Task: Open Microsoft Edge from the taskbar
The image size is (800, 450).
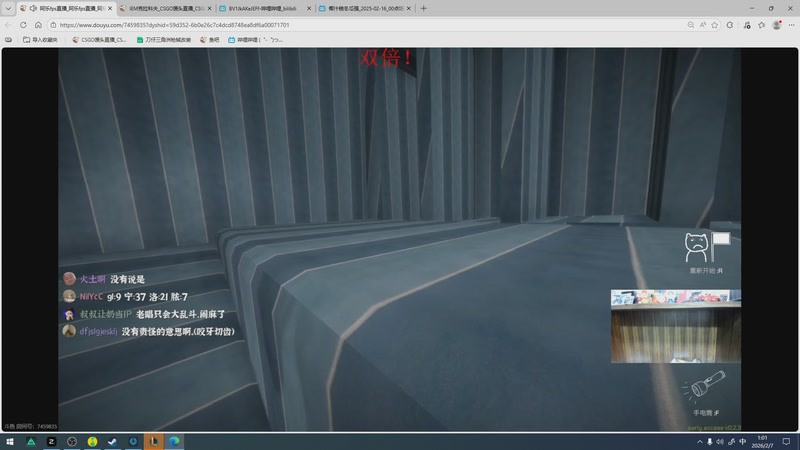Action: pyautogui.click(x=174, y=441)
